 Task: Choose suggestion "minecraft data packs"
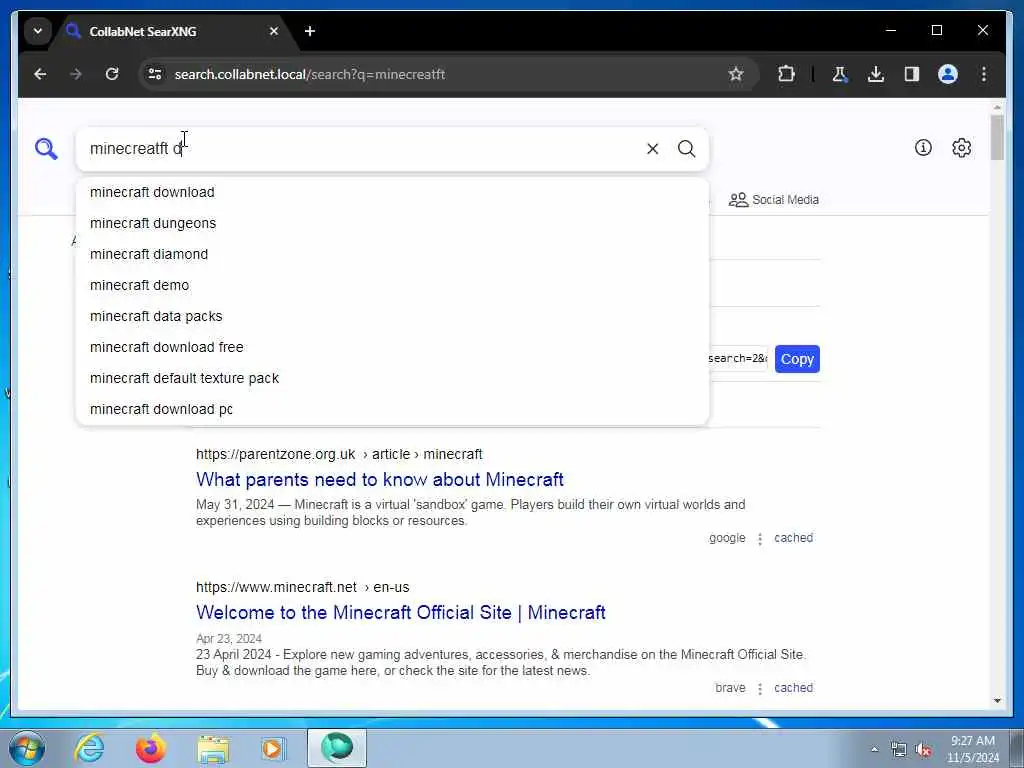pos(392,317)
